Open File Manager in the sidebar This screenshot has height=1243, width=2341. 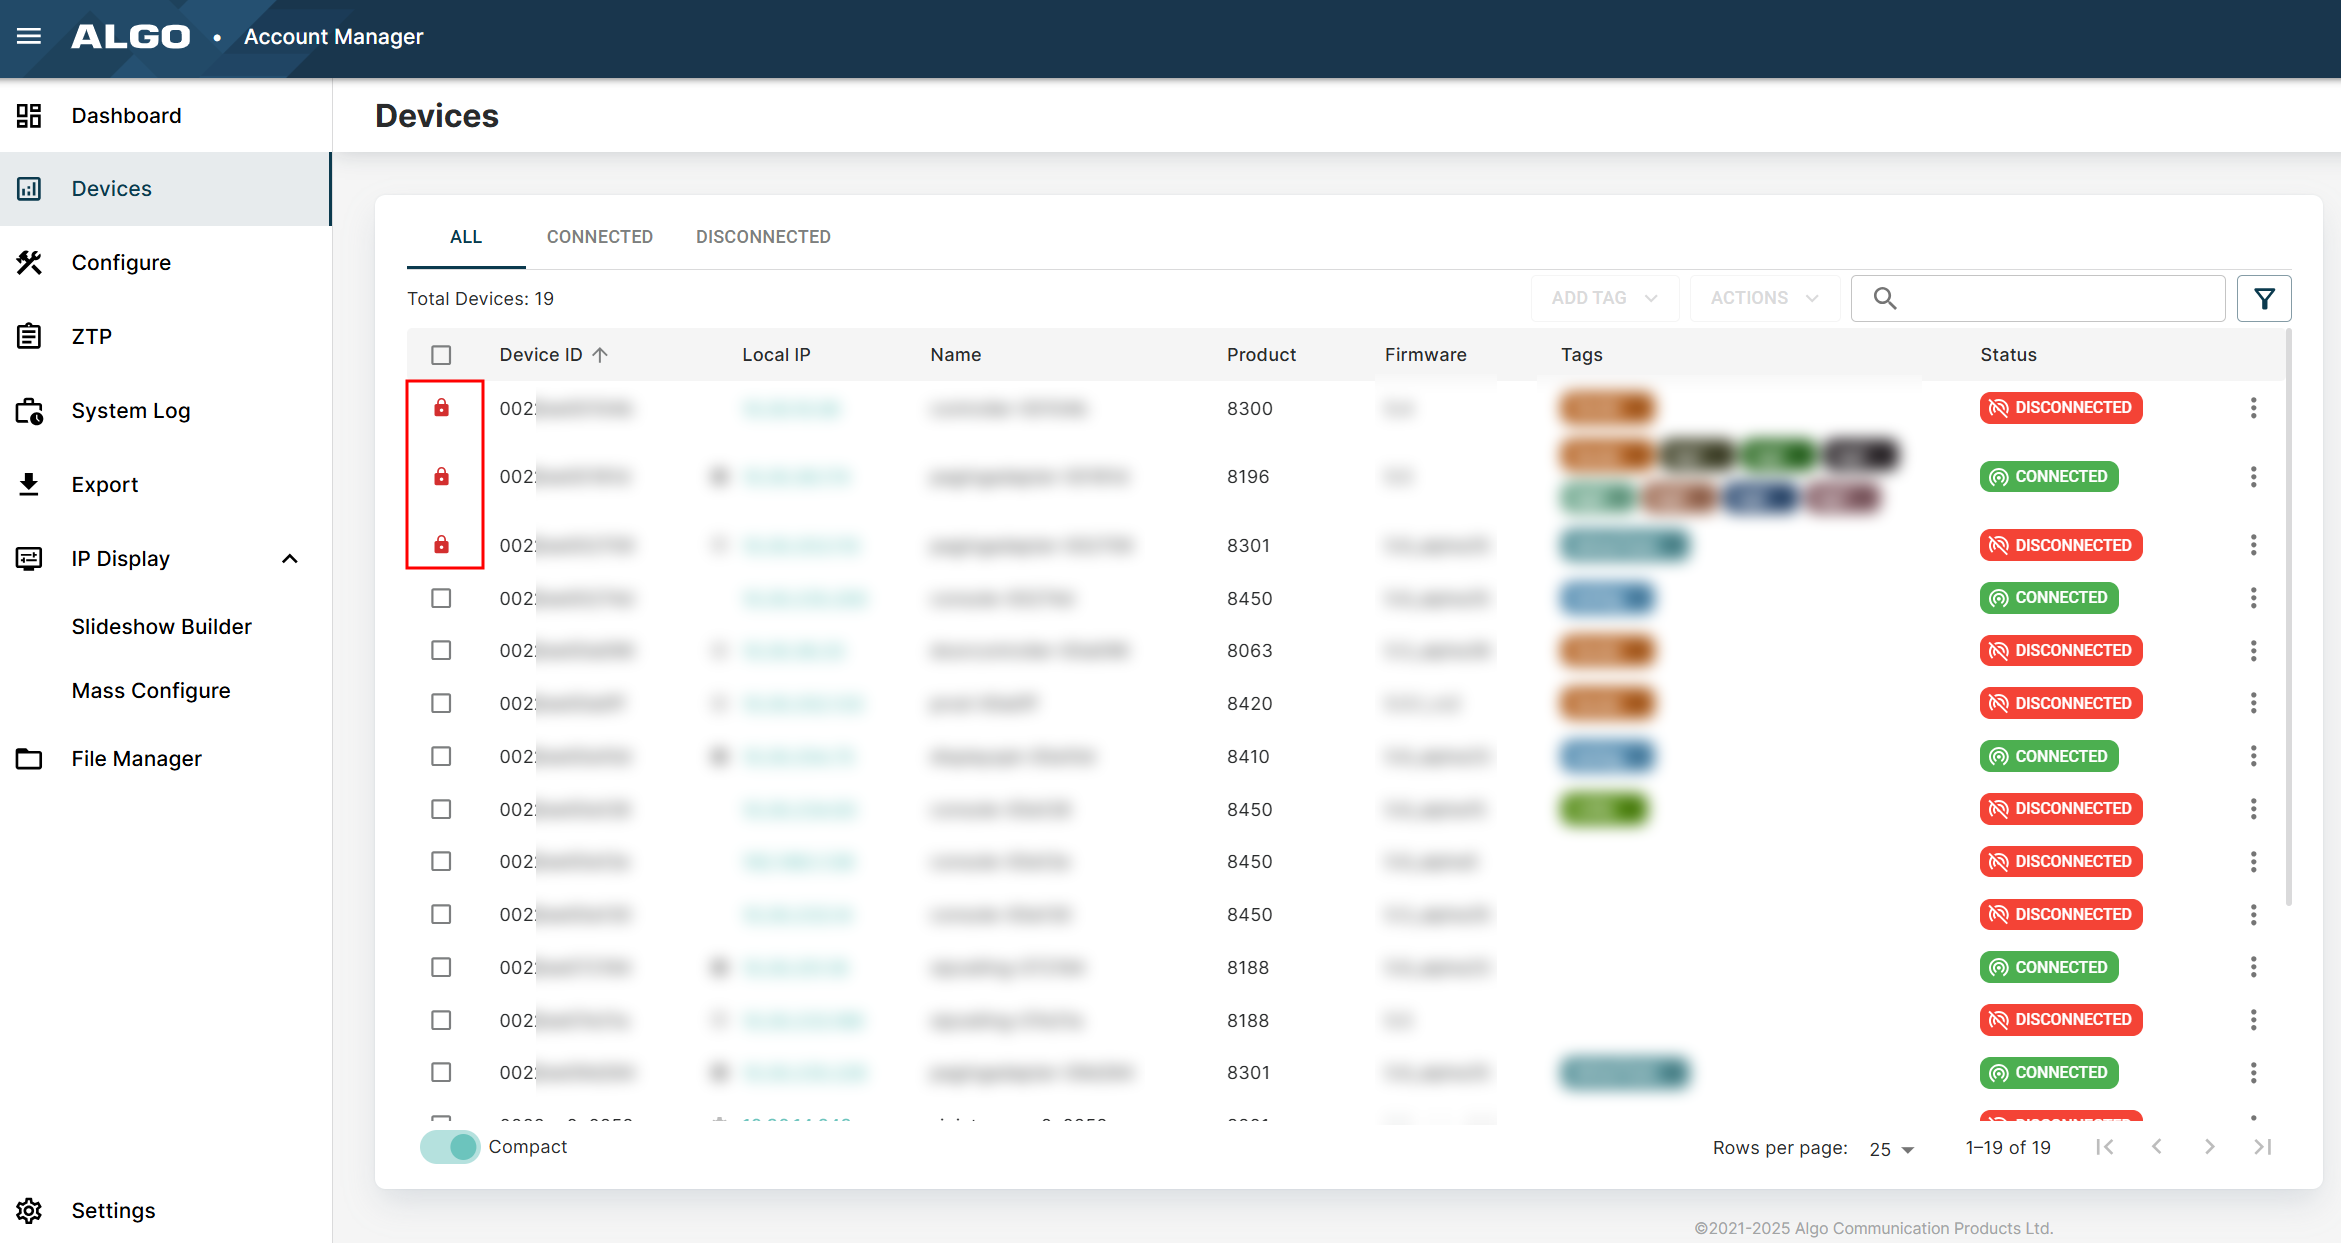[x=166, y=759]
